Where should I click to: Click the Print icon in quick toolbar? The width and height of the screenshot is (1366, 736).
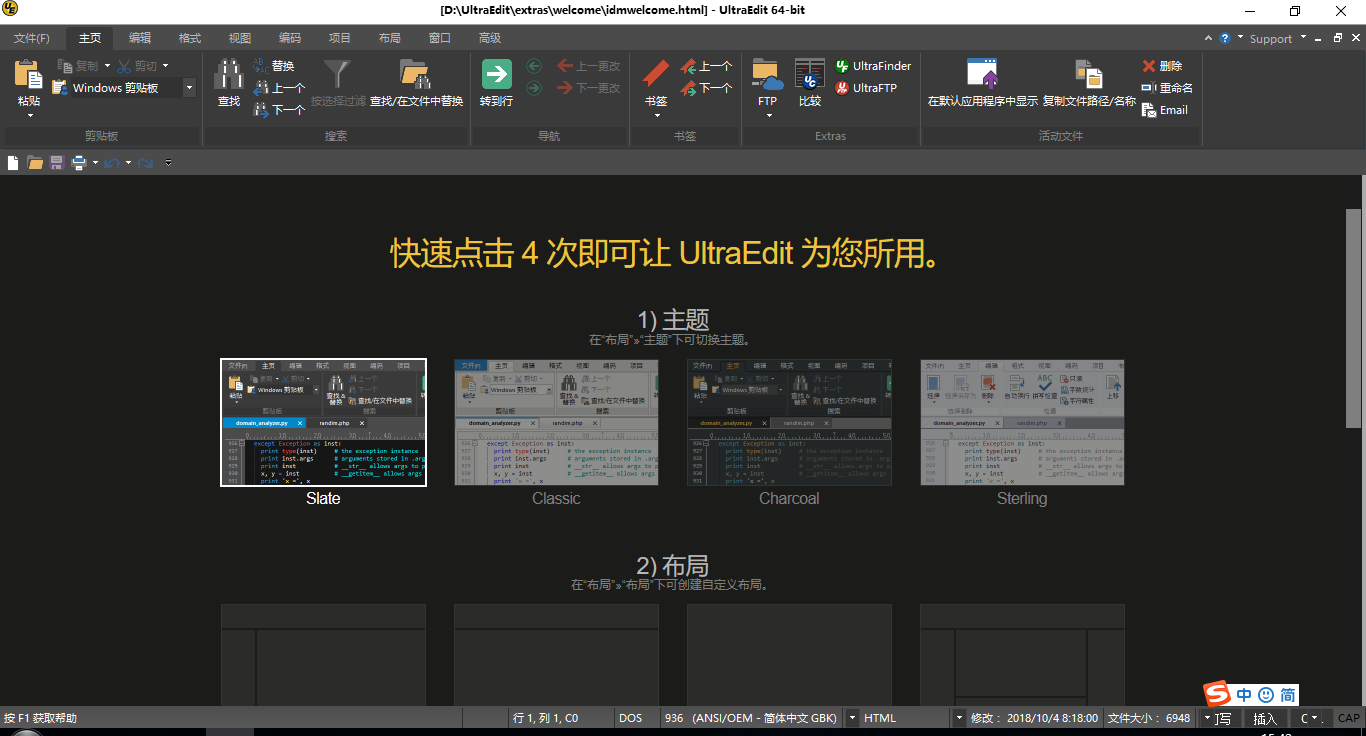pos(78,162)
